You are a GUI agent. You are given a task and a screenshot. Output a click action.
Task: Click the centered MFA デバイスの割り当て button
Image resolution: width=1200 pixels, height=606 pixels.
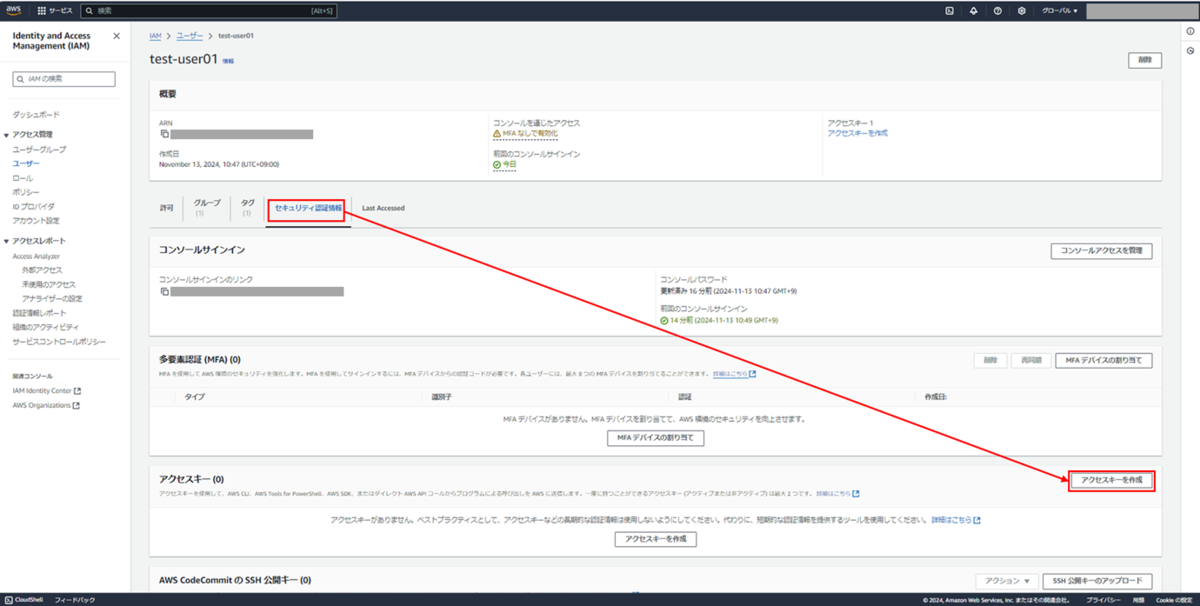(655, 438)
